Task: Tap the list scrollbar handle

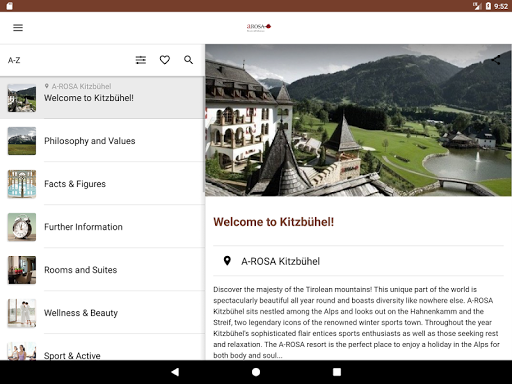Action: click(x=203, y=135)
